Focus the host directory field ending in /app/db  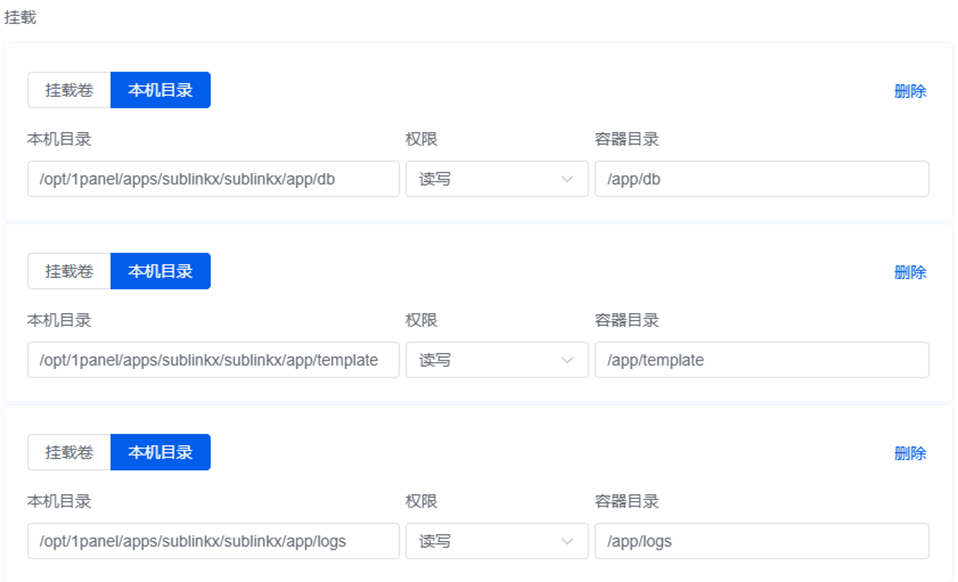click(x=213, y=179)
